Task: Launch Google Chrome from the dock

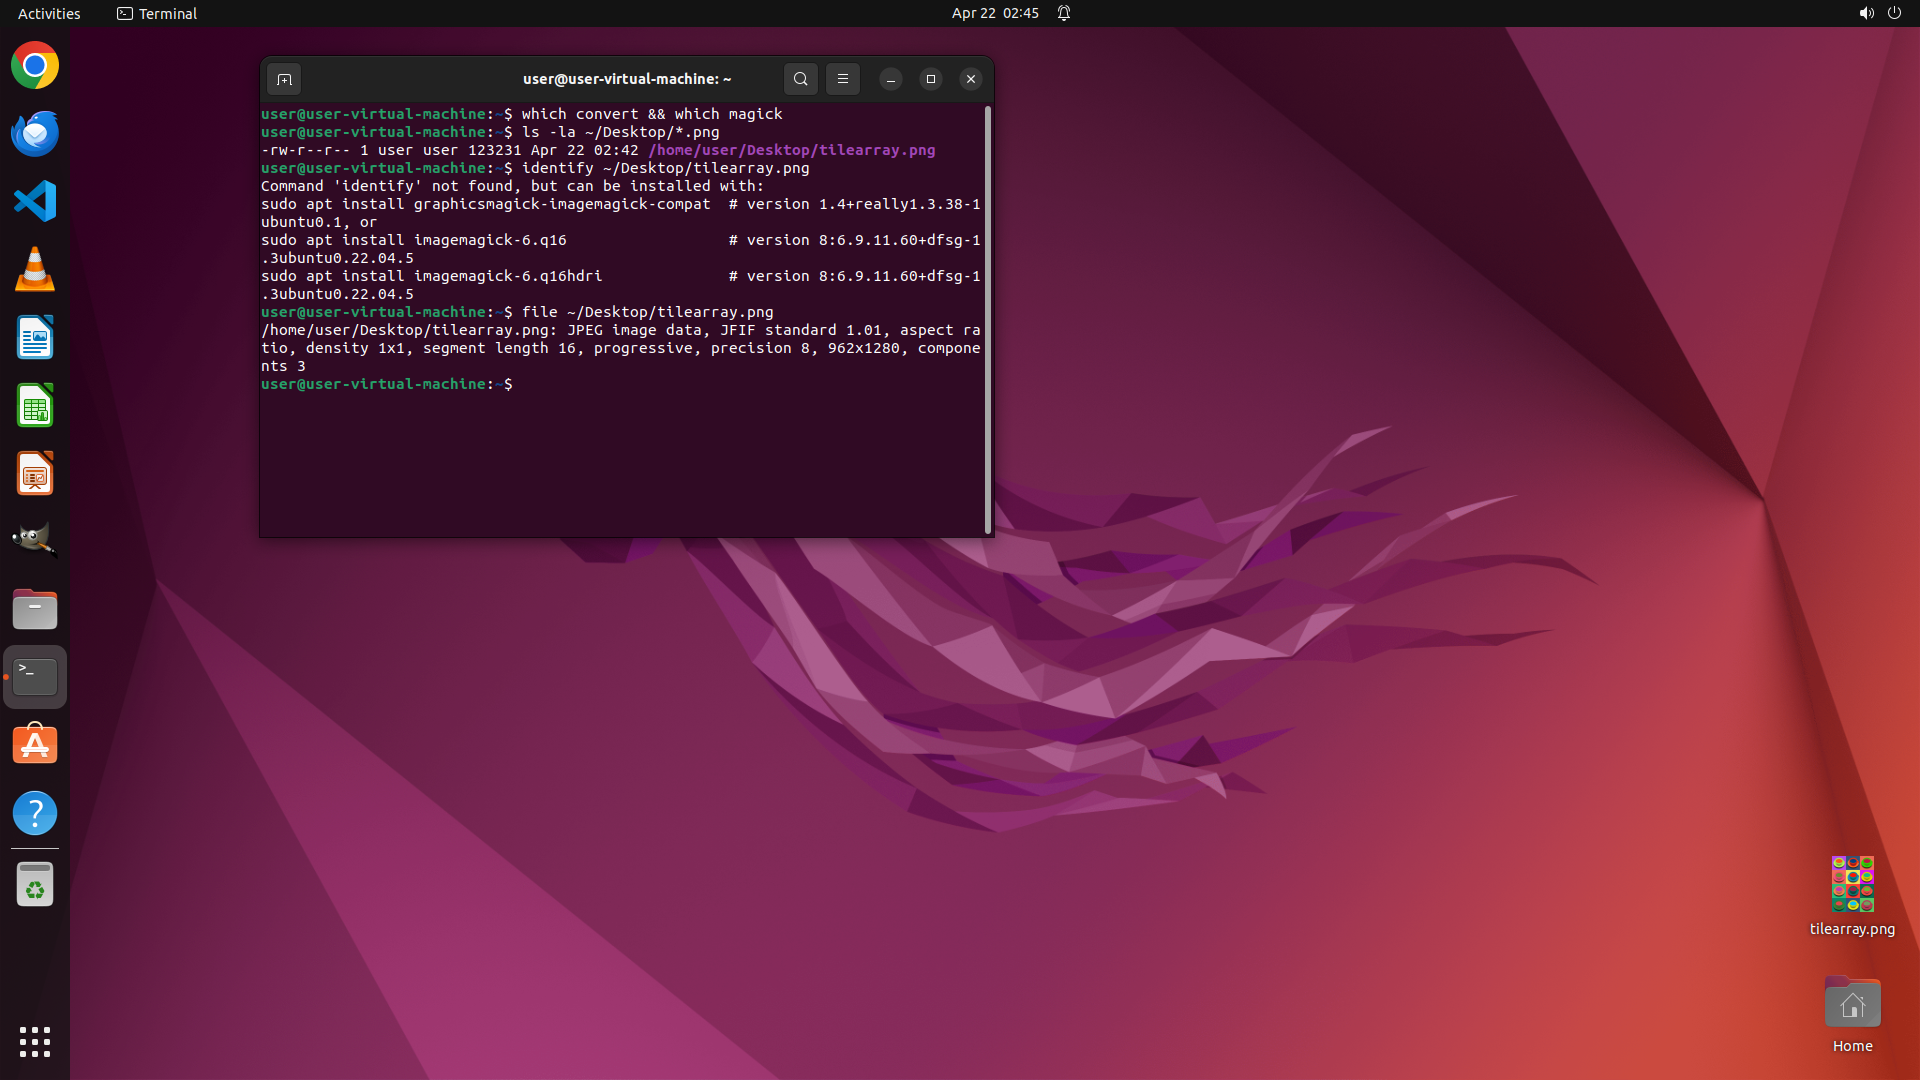Action: (x=35, y=66)
